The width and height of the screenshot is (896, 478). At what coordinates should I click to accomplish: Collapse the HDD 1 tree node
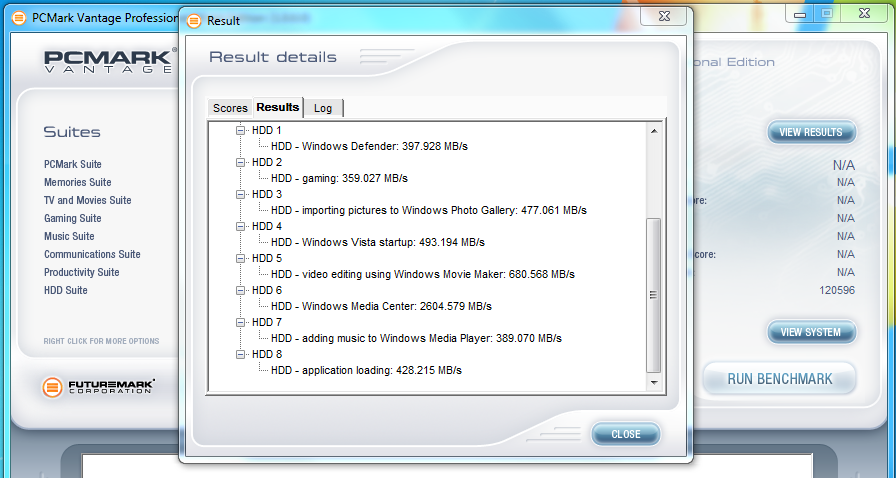pos(241,130)
